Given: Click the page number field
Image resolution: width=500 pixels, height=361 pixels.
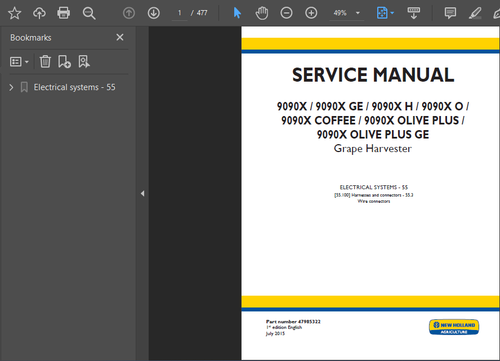Looking at the screenshot, I should [180, 13].
